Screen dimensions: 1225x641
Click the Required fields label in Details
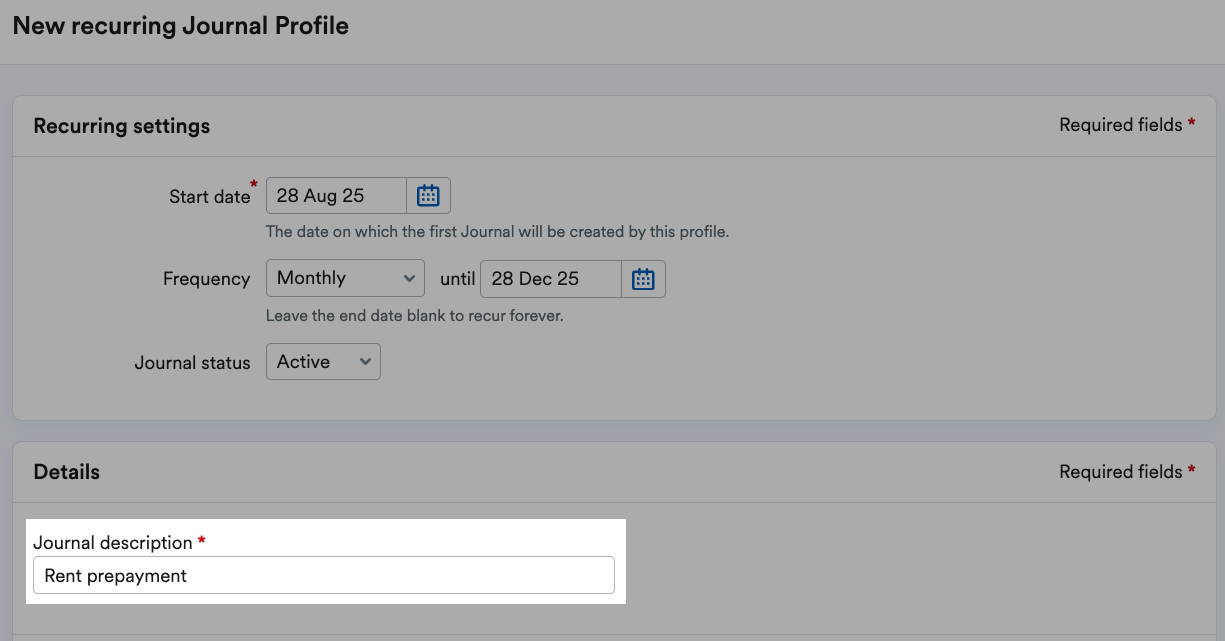click(1118, 471)
